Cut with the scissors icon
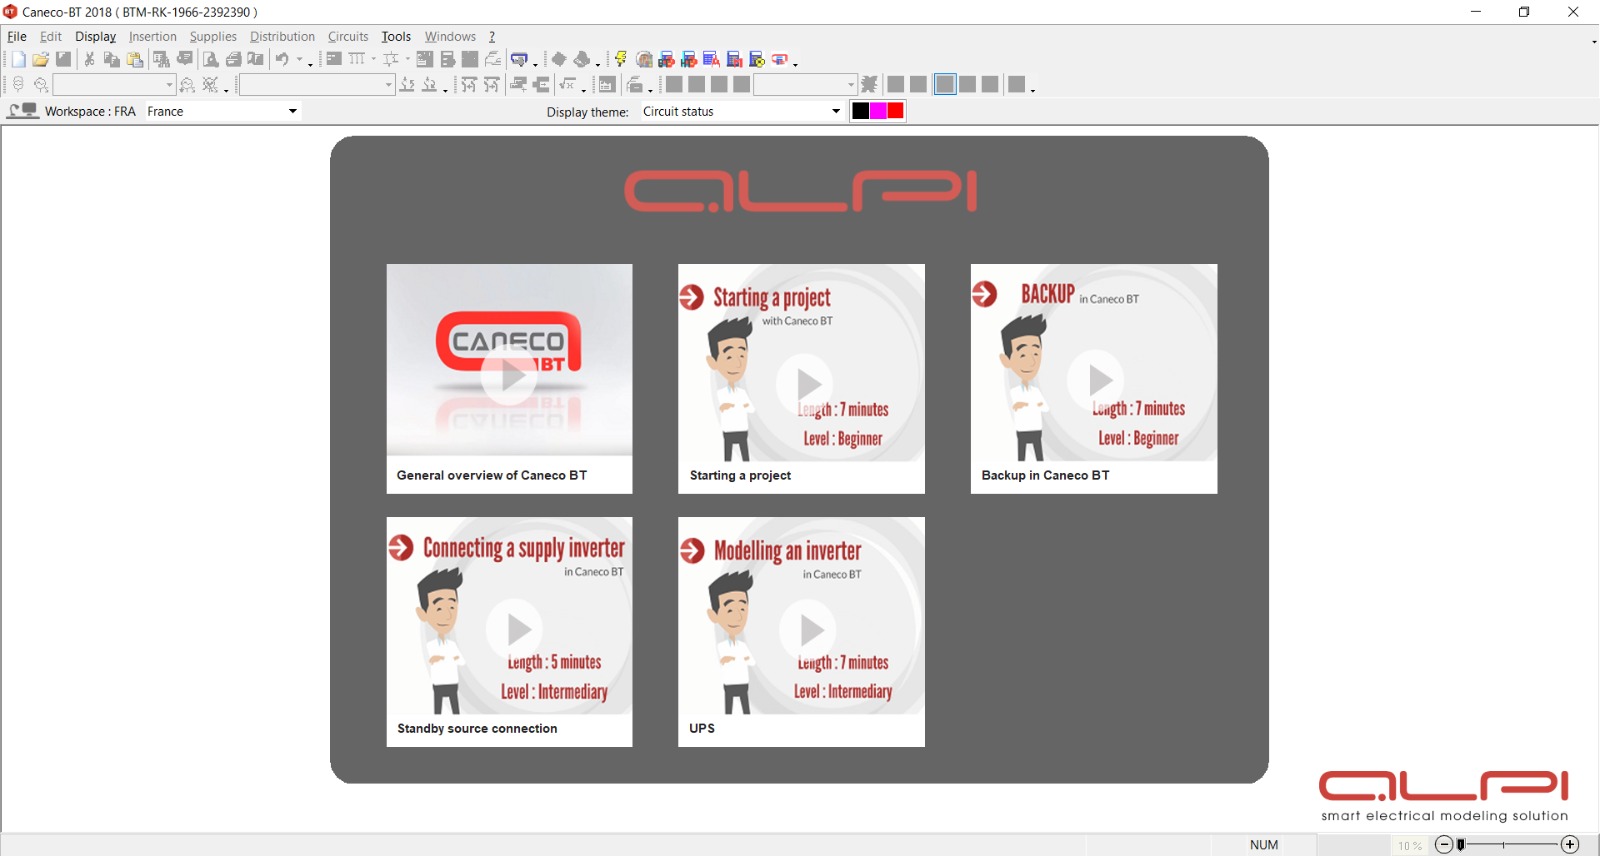The image size is (1600, 856). (90, 60)
